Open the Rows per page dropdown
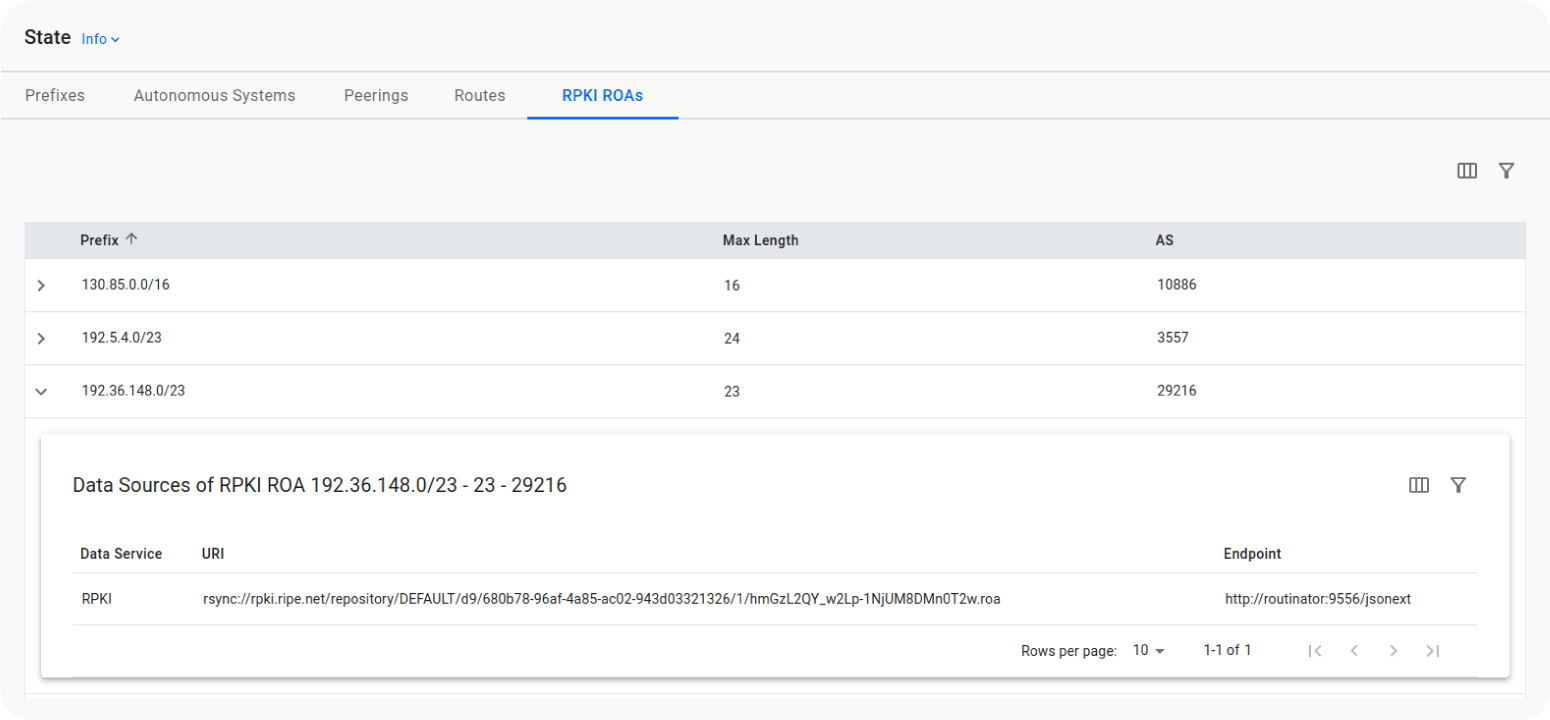Screen dimensions: 1550x720 click(1149, 651)
